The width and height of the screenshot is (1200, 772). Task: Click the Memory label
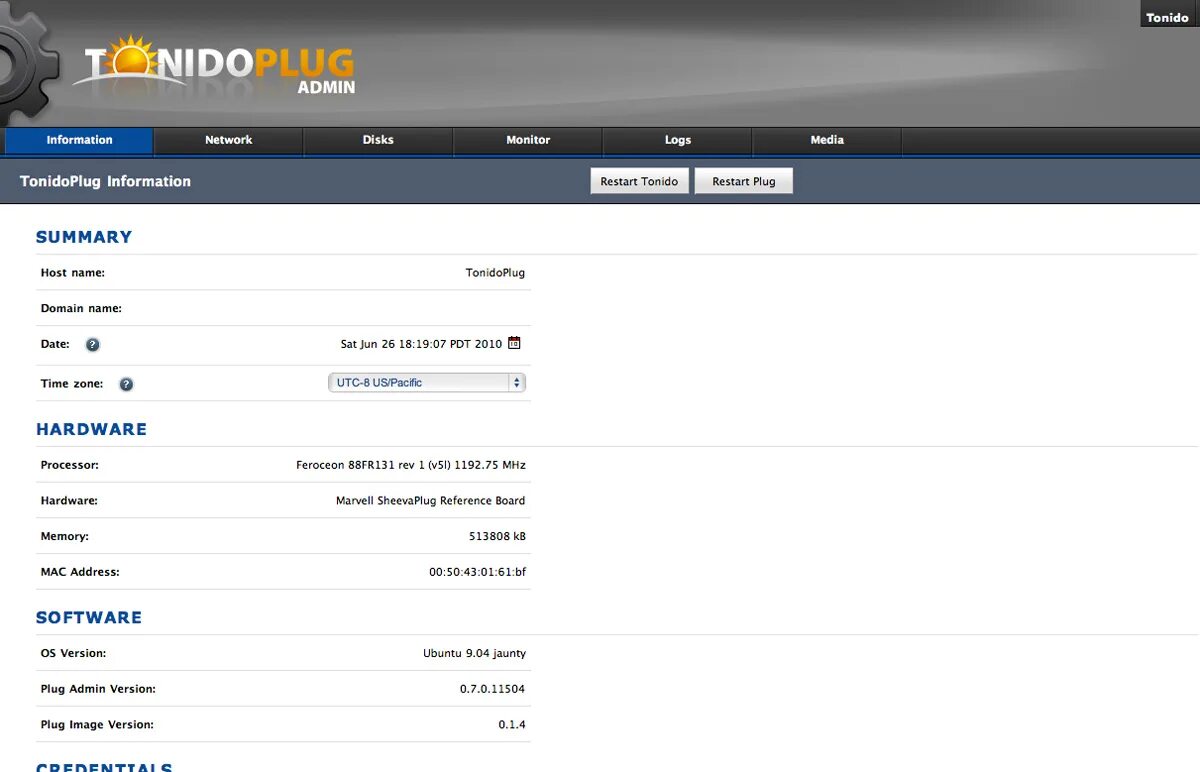[64, 537]
